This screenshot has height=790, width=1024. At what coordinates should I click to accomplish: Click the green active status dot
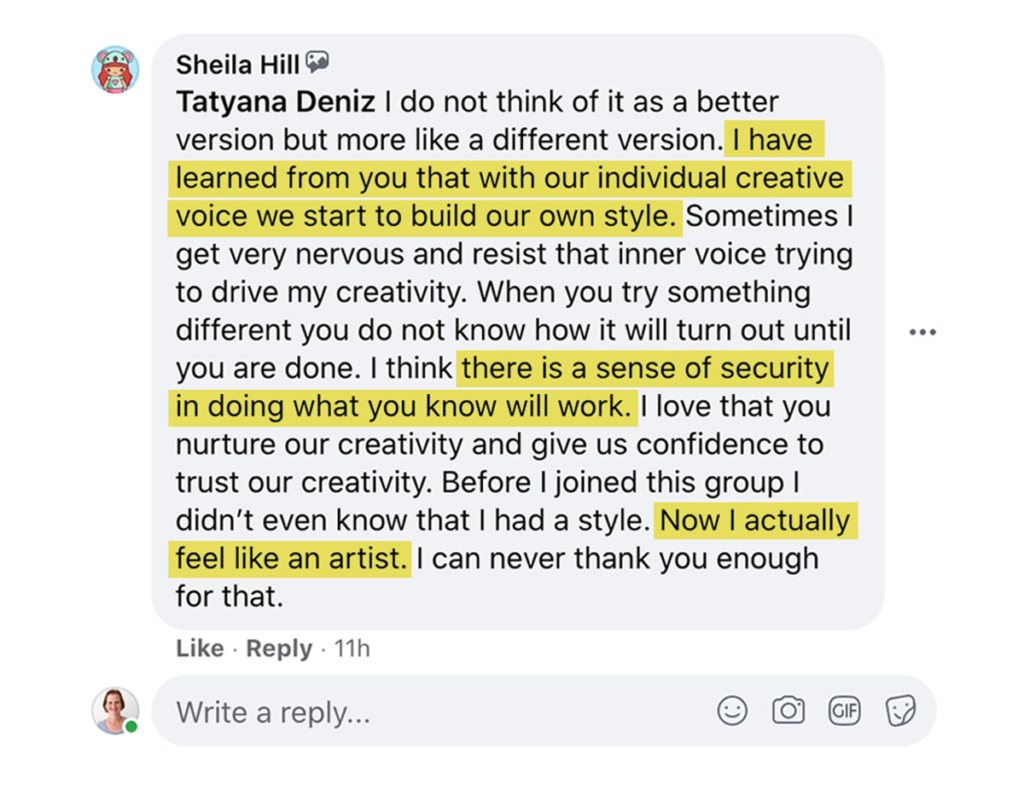(x=131, y=726)
